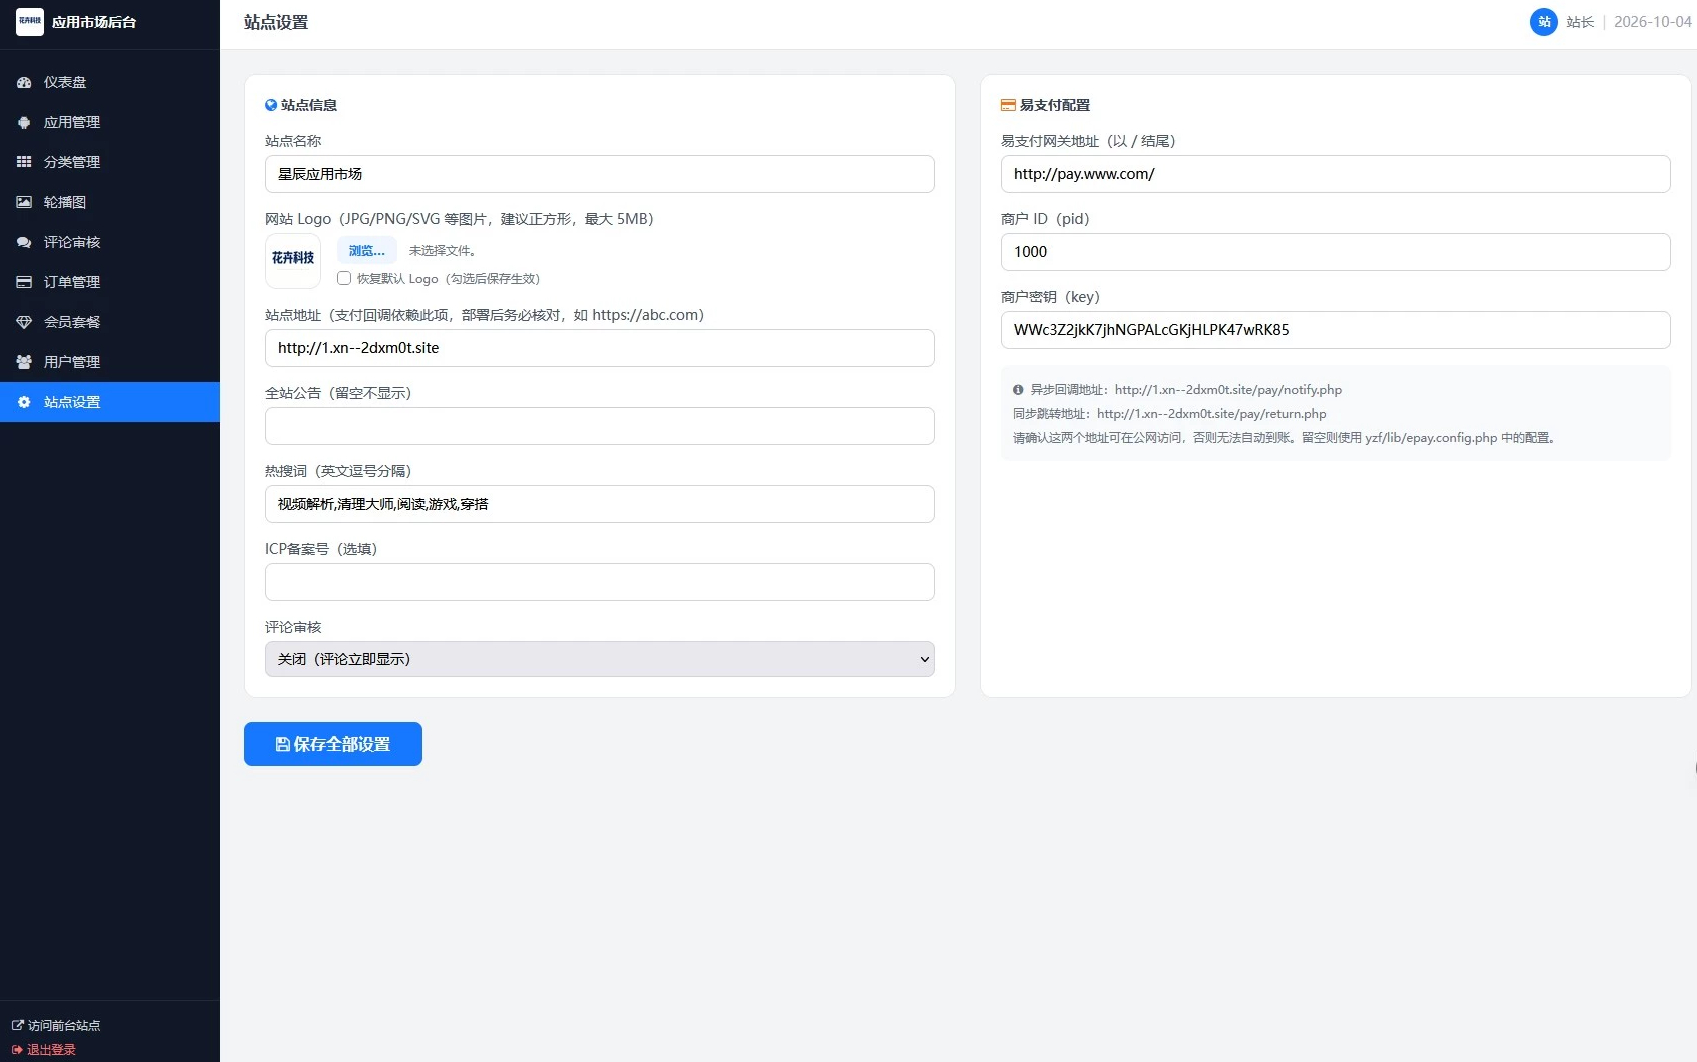The width and height of the screenshot is (1697, 1062).
Task: Click the 花卉科技 logo thumbnail
Action: [293, 261]
